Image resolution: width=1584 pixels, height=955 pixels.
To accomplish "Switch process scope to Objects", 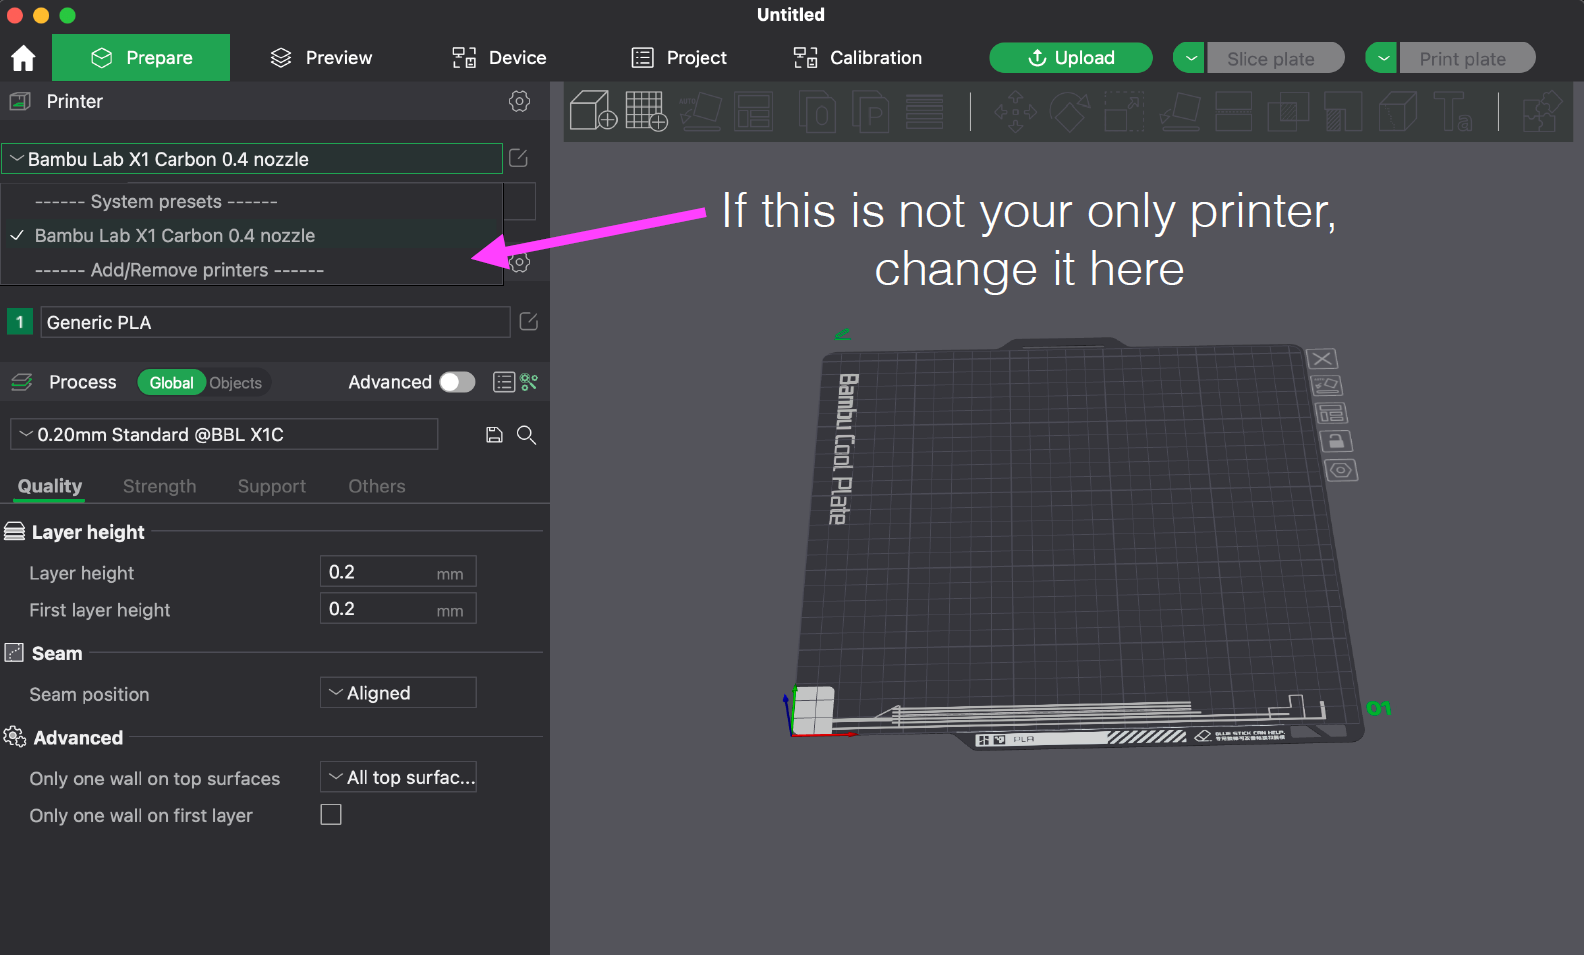I will pyautogui.click(x=236, y=383).
